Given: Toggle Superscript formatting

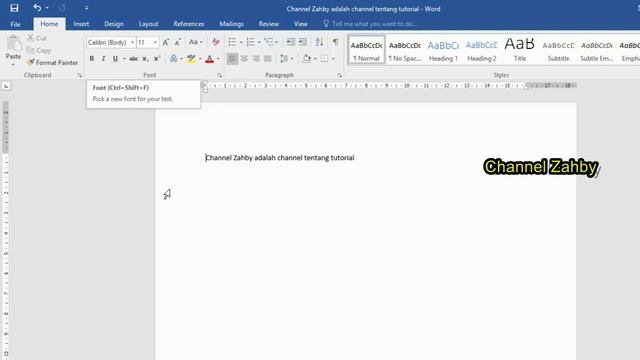Looking at the screenshot, I should 157,59.
